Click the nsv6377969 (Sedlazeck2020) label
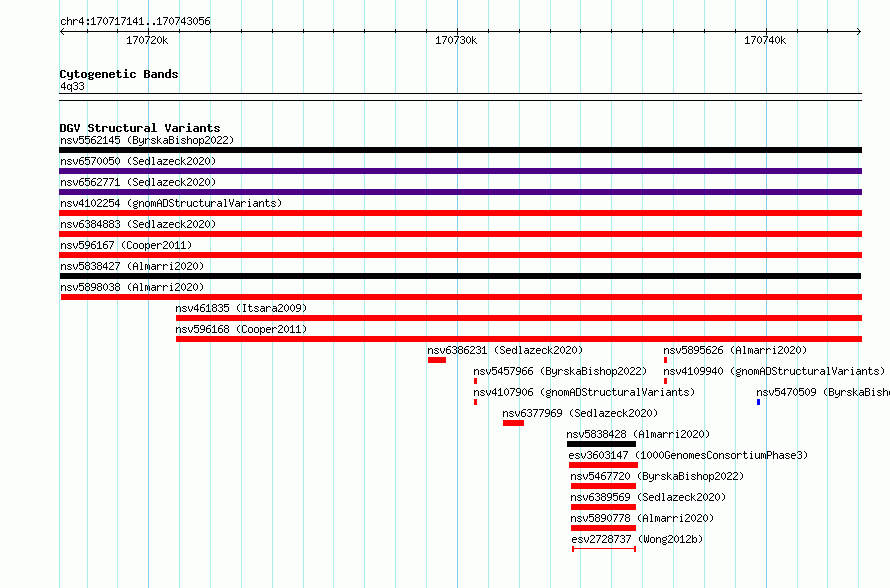Viewport: 890px width, 588px height. [x=580, y=413]
